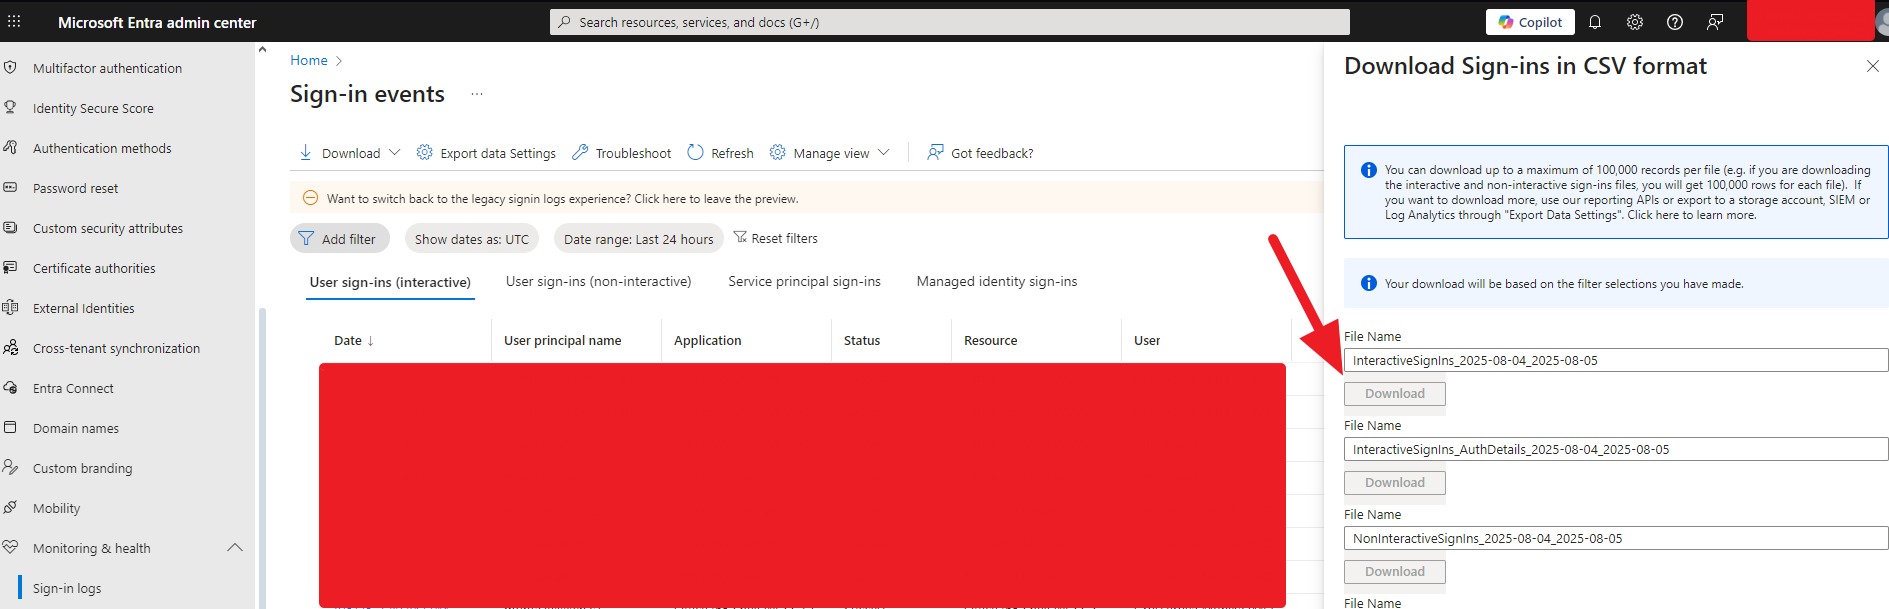
Task: Click the Monitoring & health heart icon
Action: tap(11, 547)
